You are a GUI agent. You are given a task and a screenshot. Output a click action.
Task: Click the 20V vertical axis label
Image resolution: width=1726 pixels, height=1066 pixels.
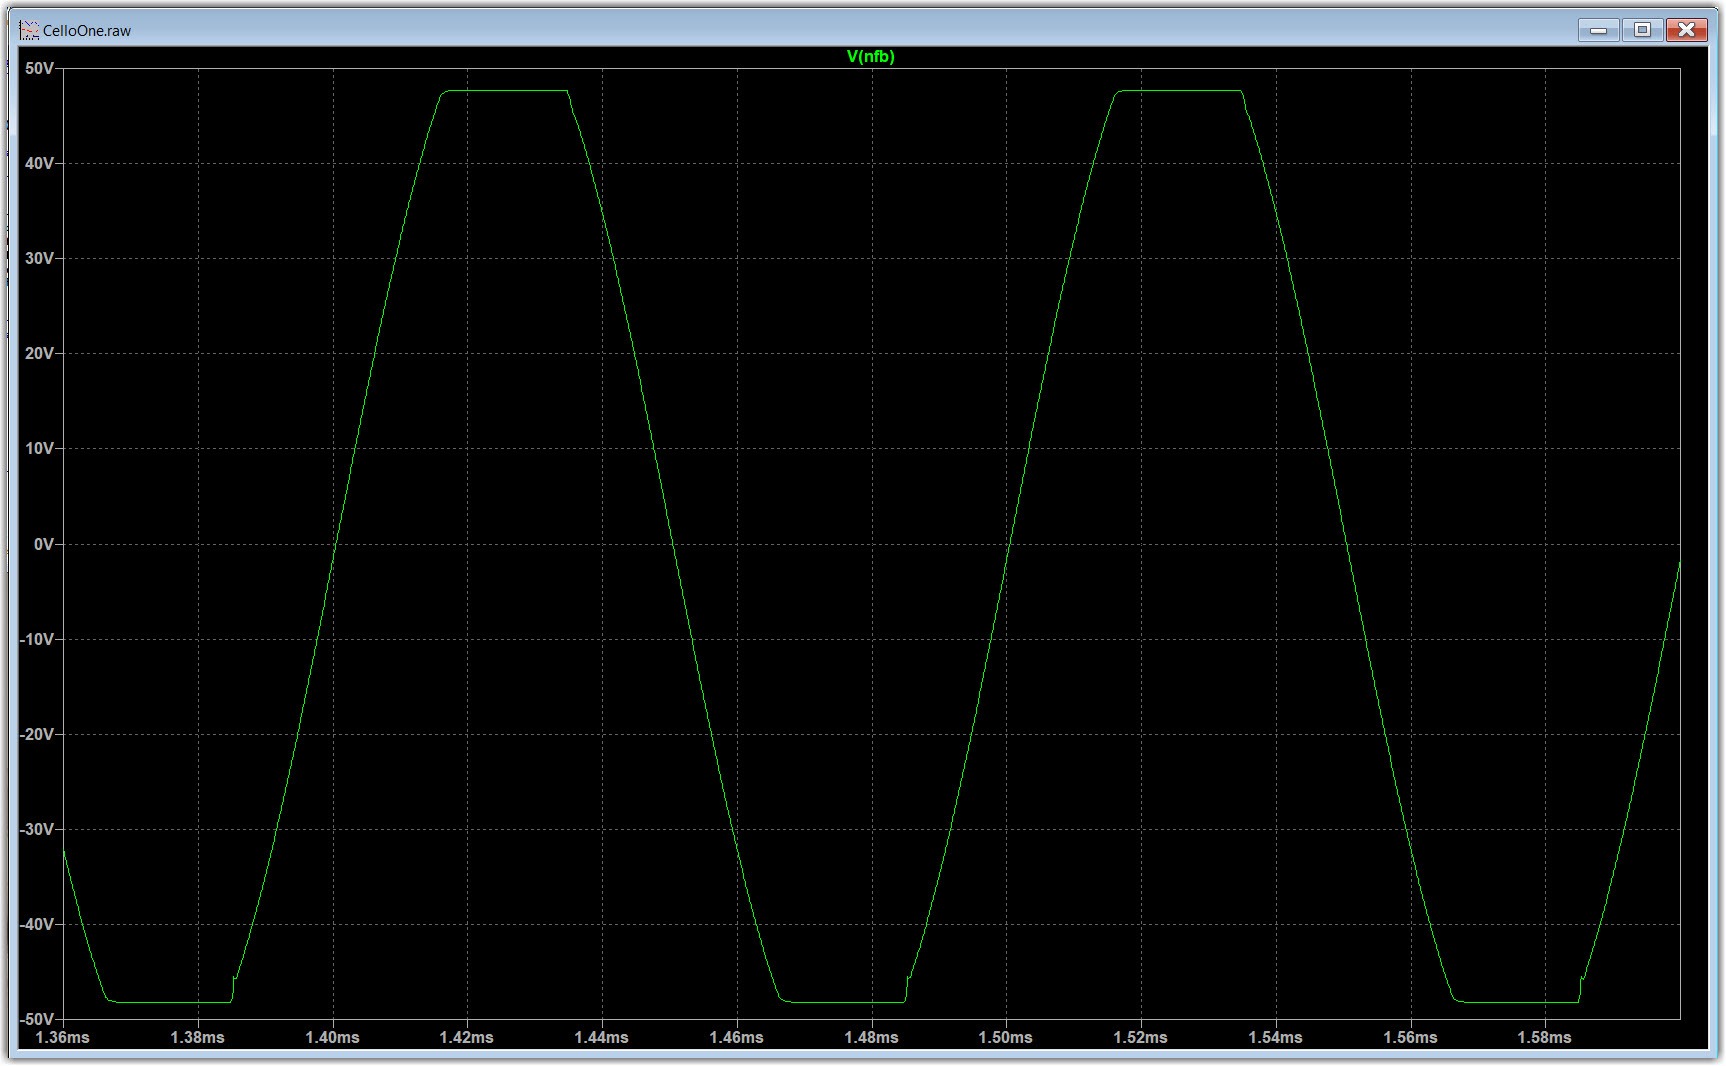tap(40, 353)
